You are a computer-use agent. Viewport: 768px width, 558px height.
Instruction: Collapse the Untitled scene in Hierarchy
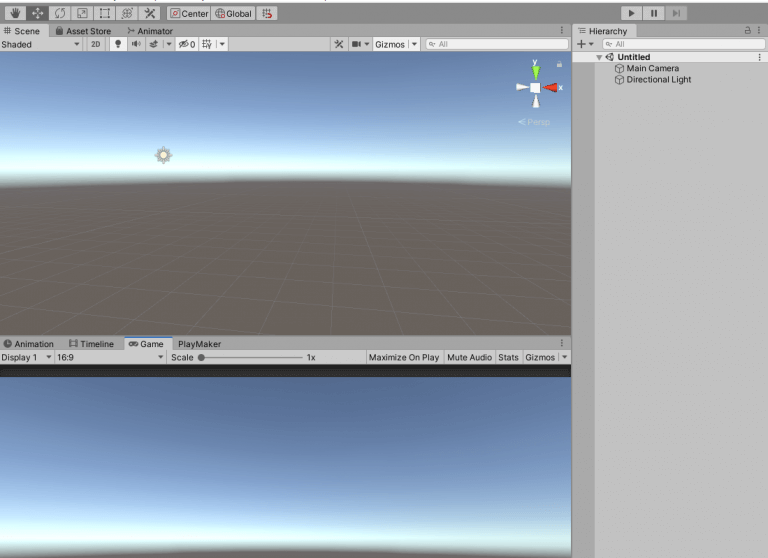coord(600,57)
